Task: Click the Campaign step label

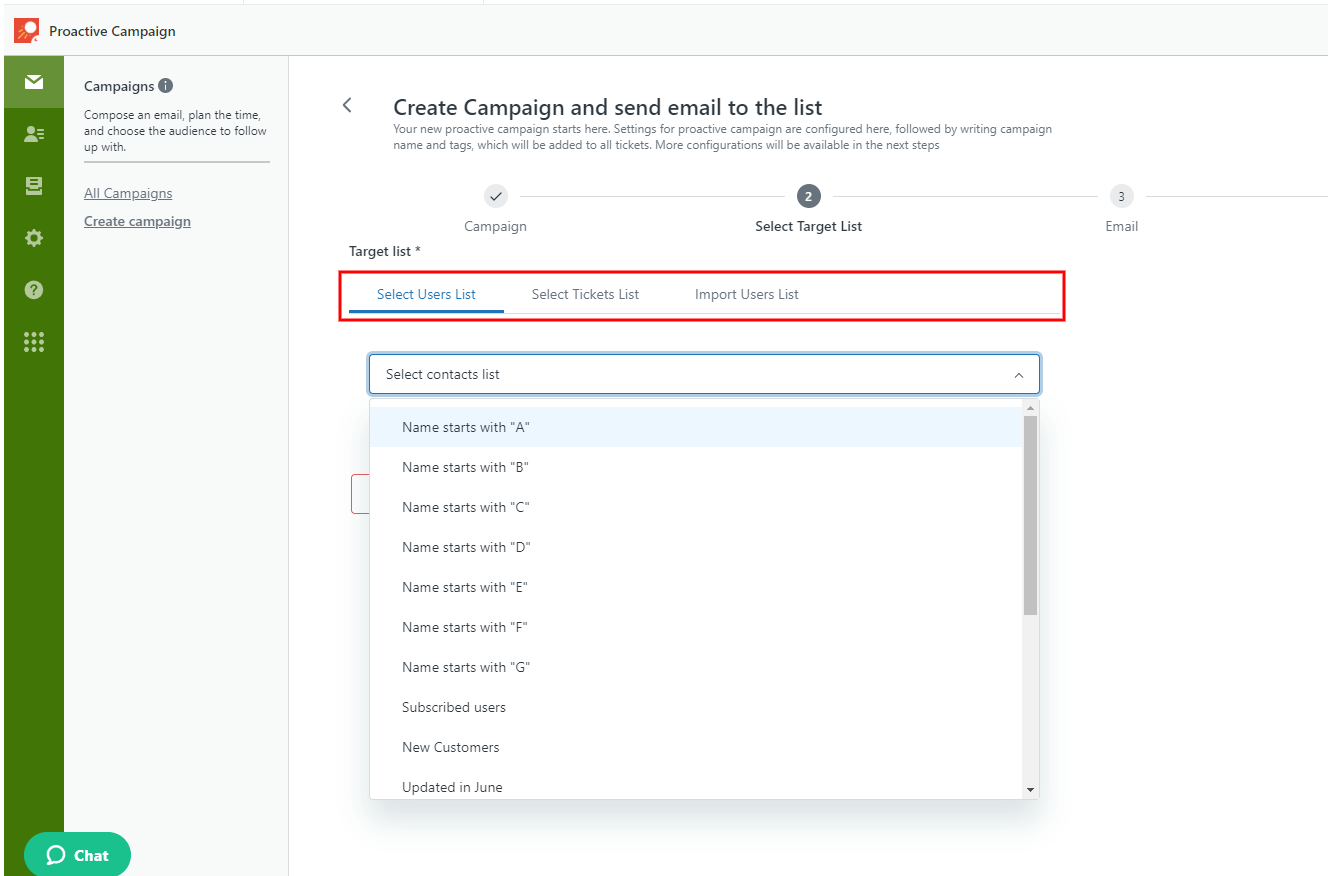Action: click(495, 226)
